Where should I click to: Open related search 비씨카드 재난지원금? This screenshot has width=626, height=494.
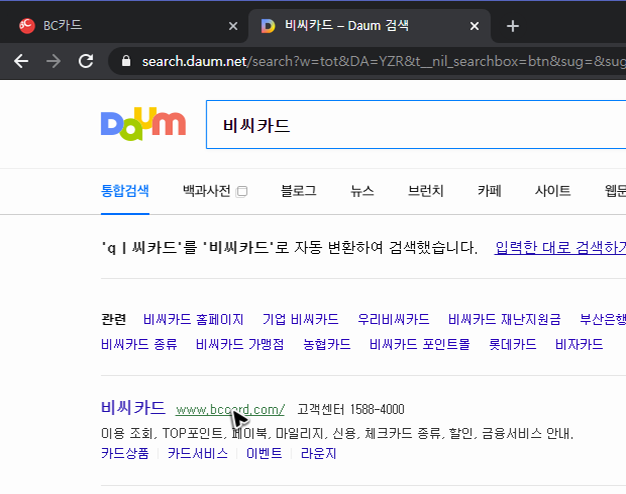(504, 319)
